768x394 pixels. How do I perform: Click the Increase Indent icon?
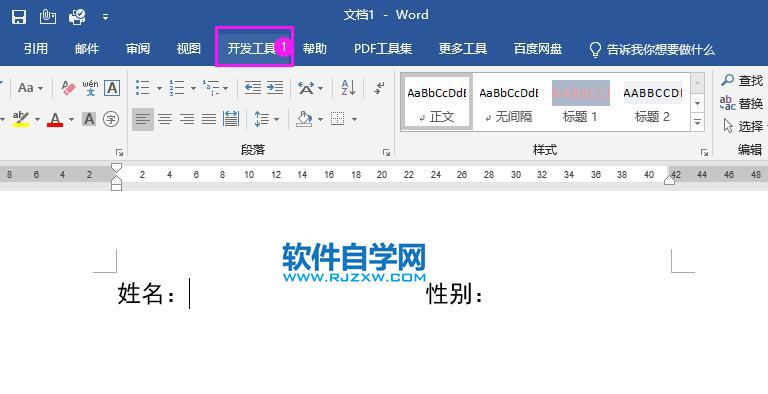(x=275, y=88)
